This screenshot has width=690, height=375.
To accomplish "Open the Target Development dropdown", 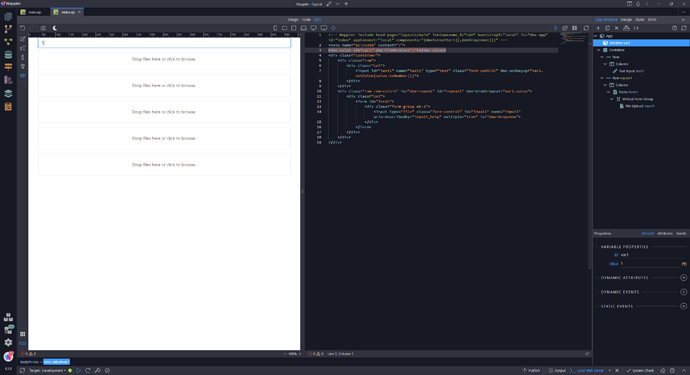I will 48,371.
